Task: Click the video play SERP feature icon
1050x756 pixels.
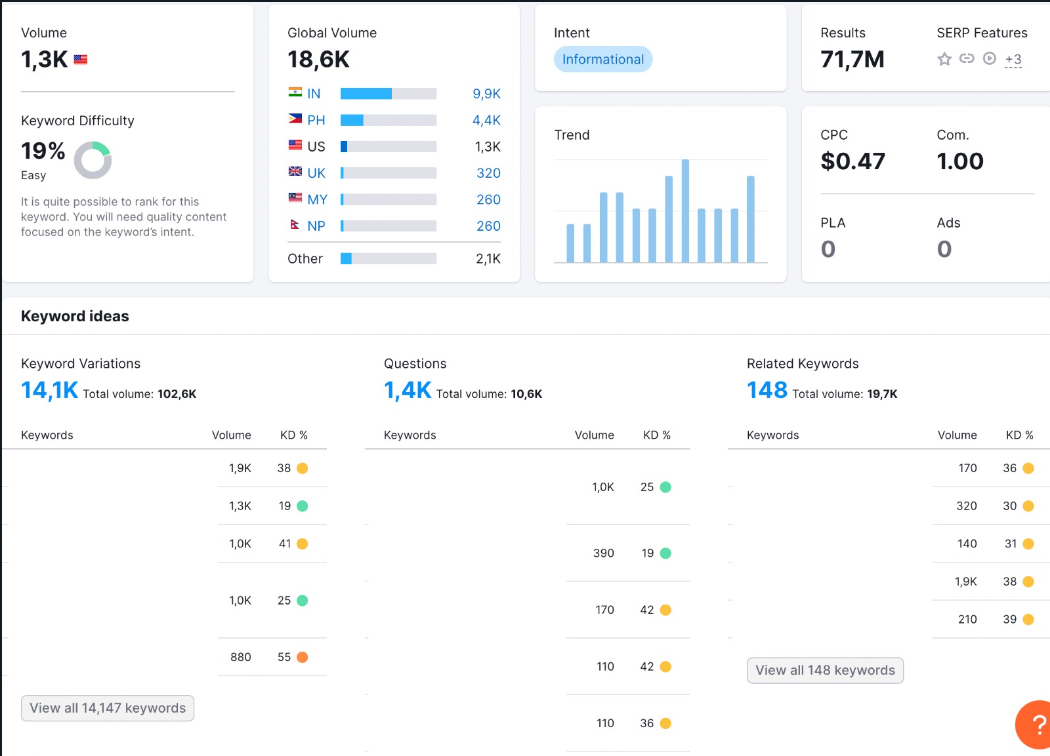Action: click(989, 58)
